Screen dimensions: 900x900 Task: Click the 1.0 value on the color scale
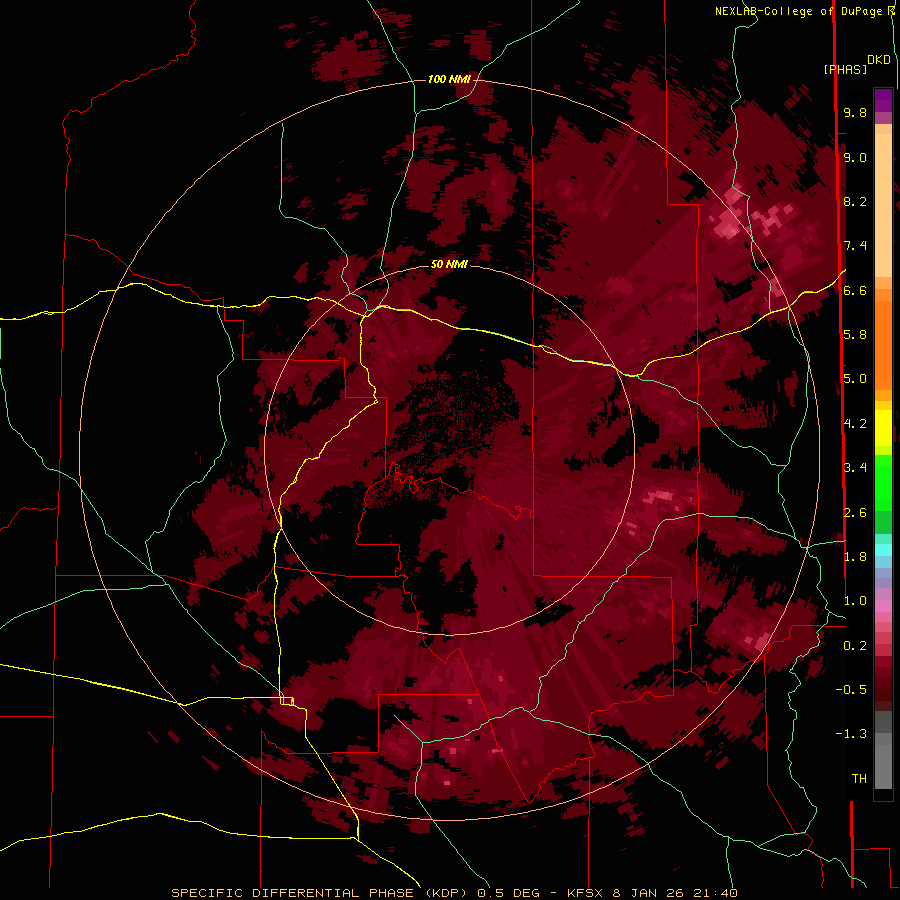855,601
